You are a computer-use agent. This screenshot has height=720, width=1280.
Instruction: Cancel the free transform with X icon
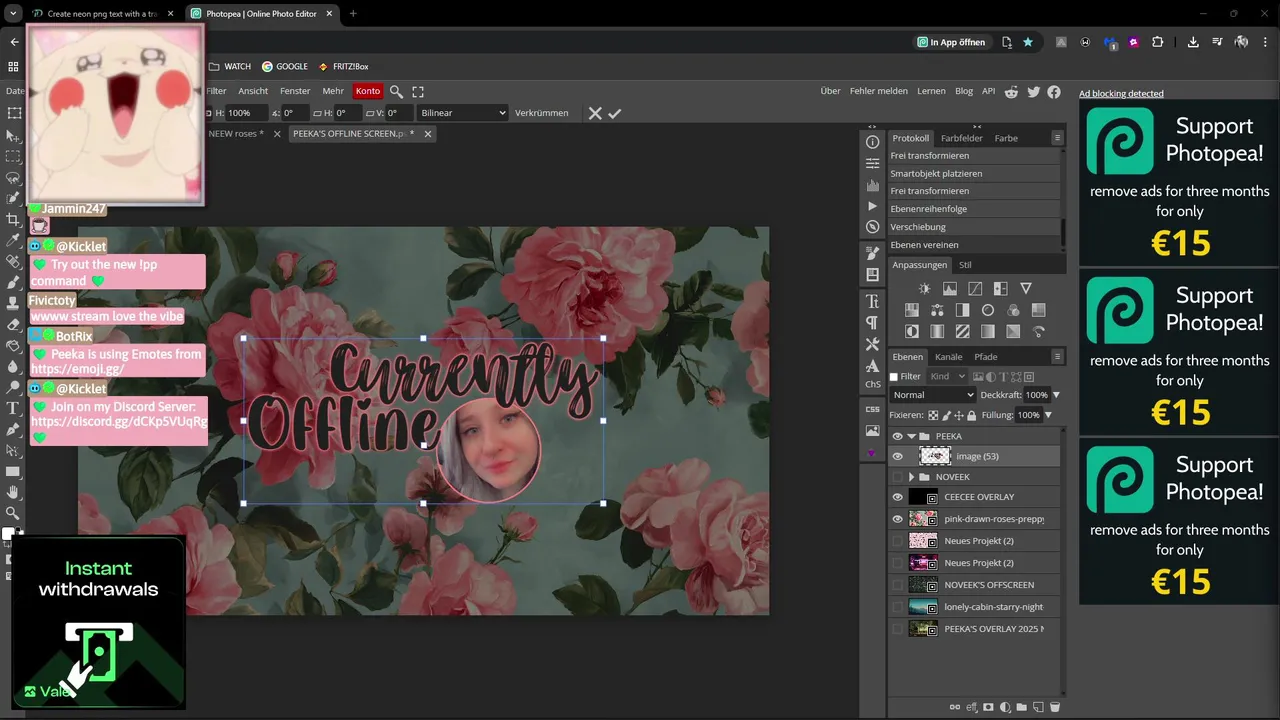pos(595,113)
